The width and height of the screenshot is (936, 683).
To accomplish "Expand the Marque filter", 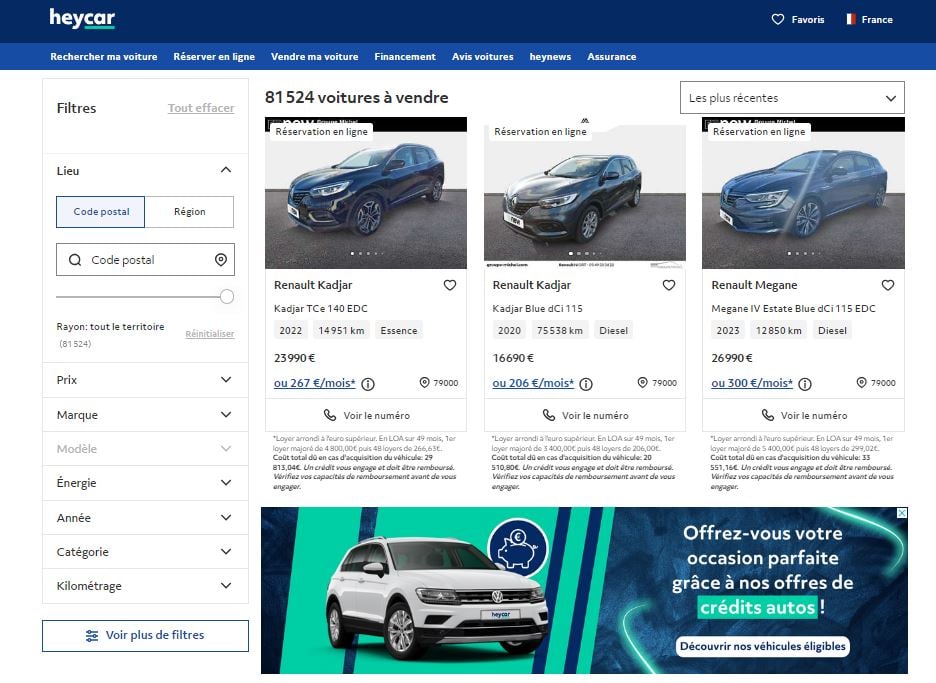I will 145,414.
